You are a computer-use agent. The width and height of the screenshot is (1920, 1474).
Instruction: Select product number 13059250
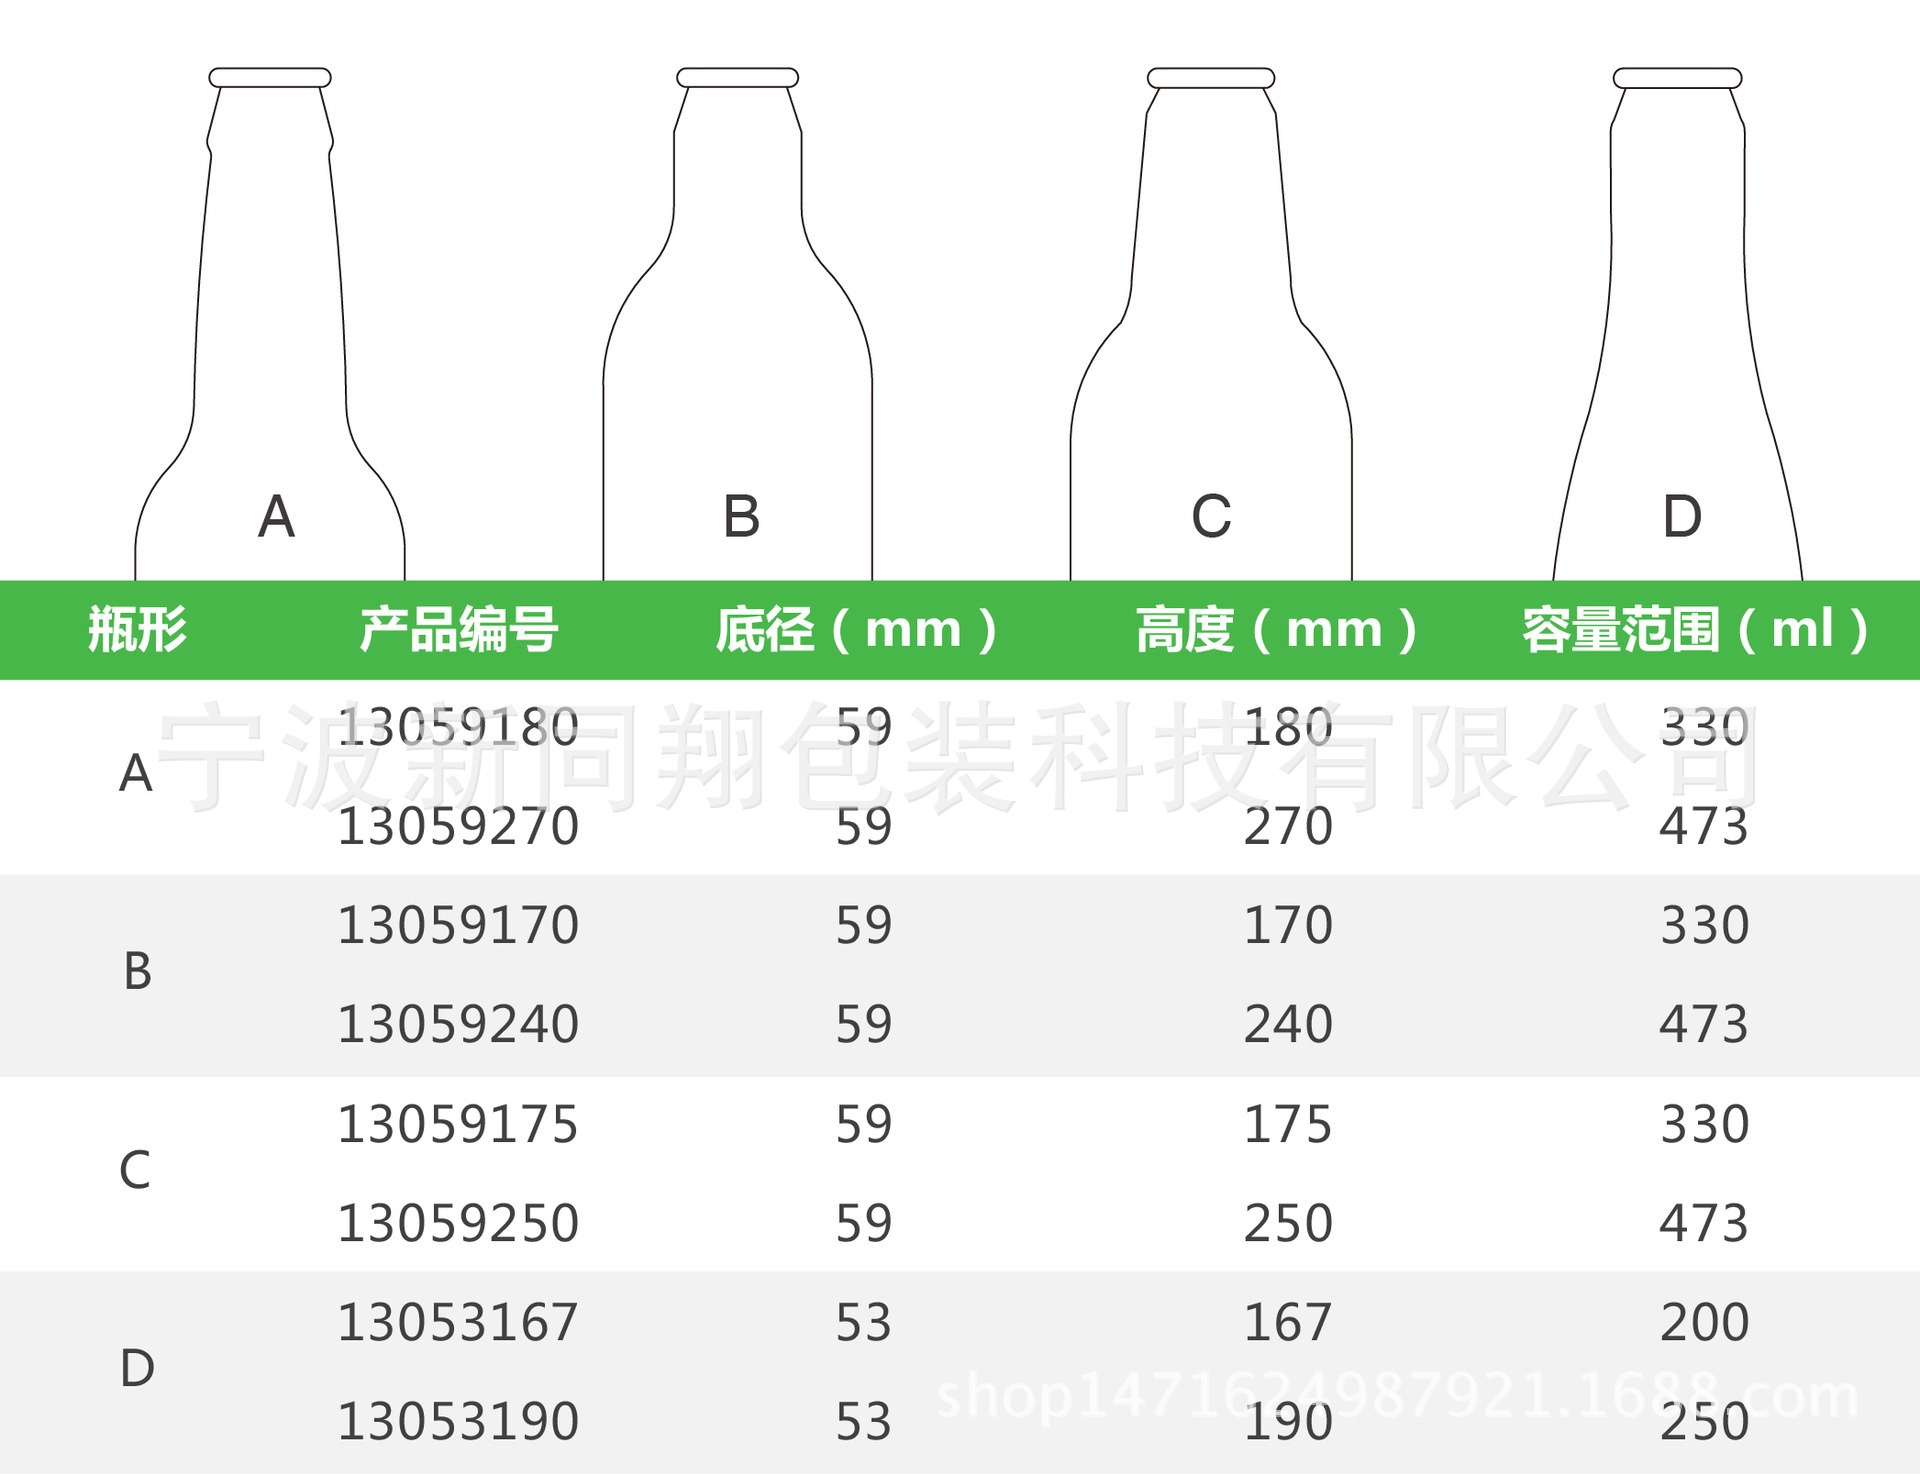click(x=459, y=1224)
